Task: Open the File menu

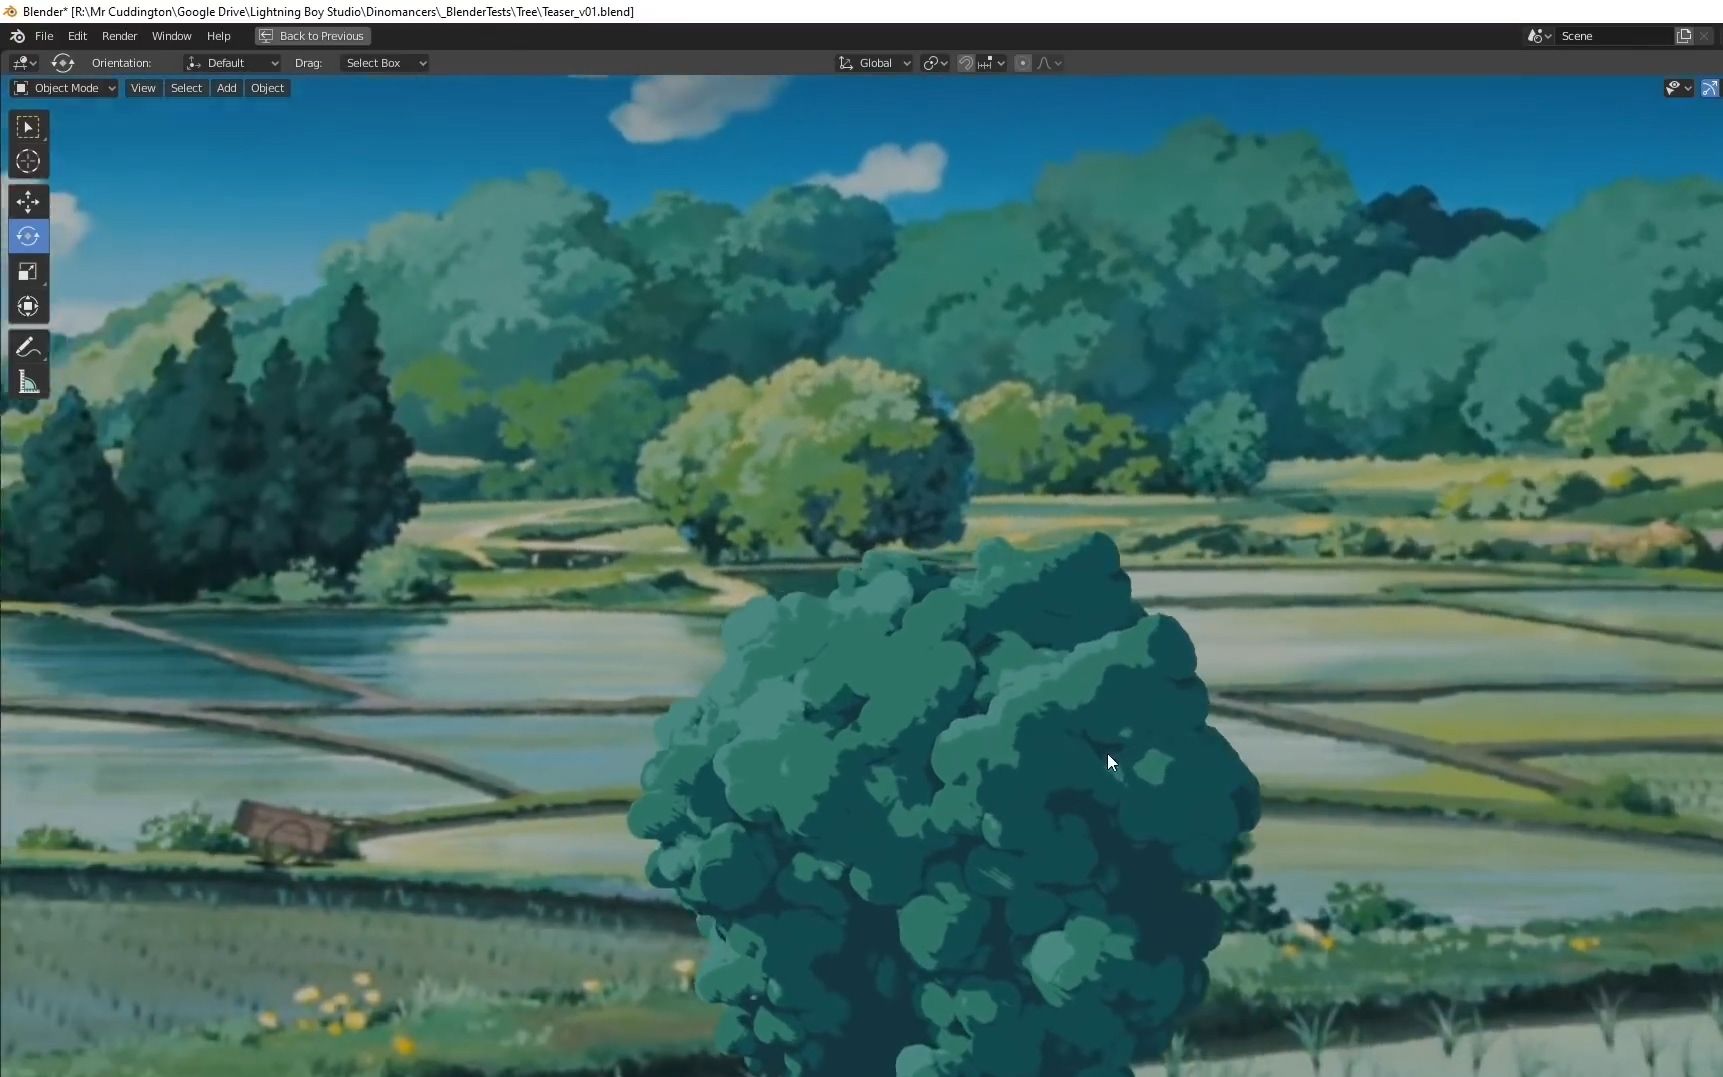Action: [44, 36]
